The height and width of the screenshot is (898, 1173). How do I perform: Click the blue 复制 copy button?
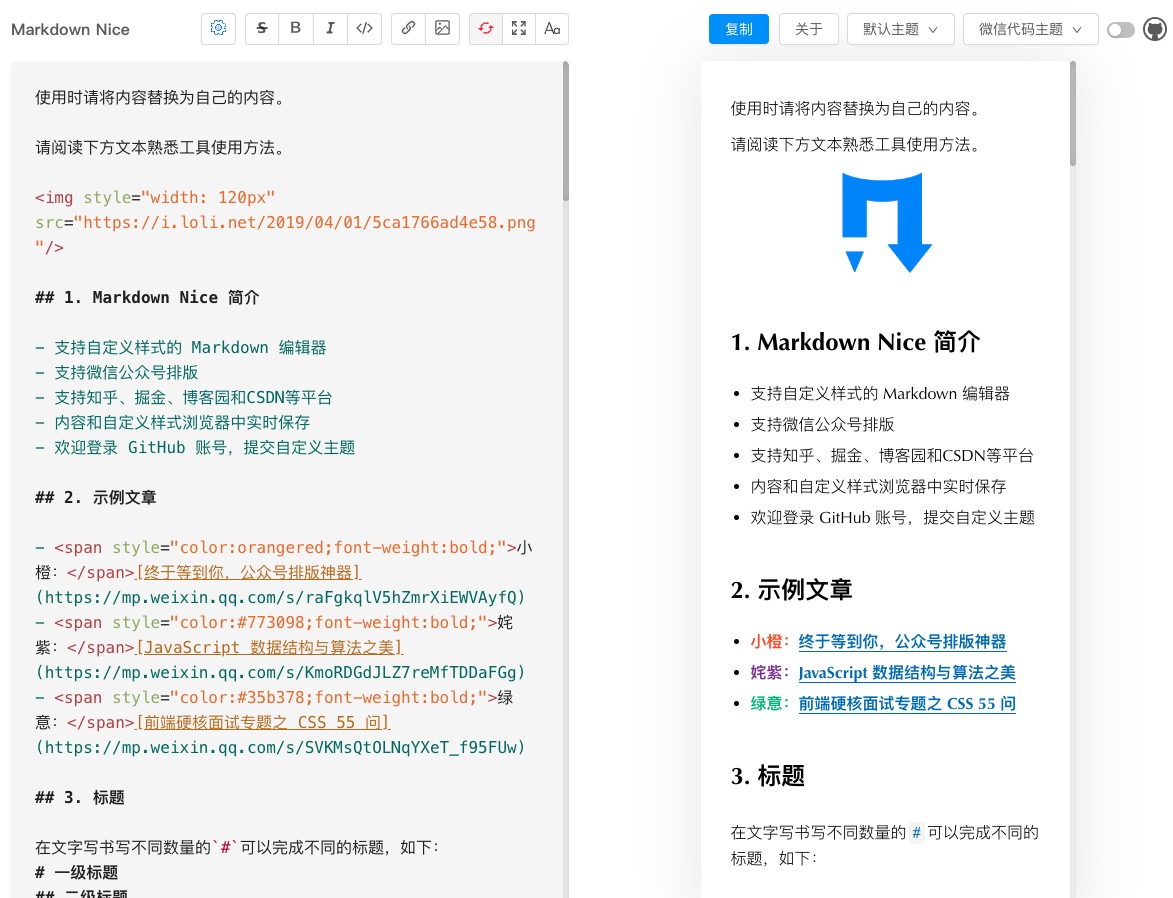coord(738,29)
